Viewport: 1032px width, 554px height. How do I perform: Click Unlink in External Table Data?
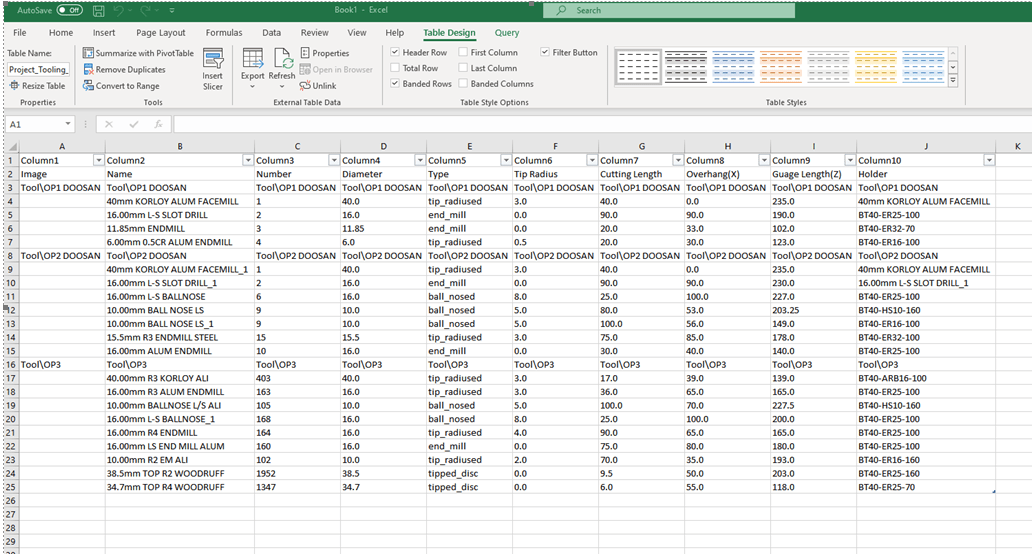click(x=318, y=86)
